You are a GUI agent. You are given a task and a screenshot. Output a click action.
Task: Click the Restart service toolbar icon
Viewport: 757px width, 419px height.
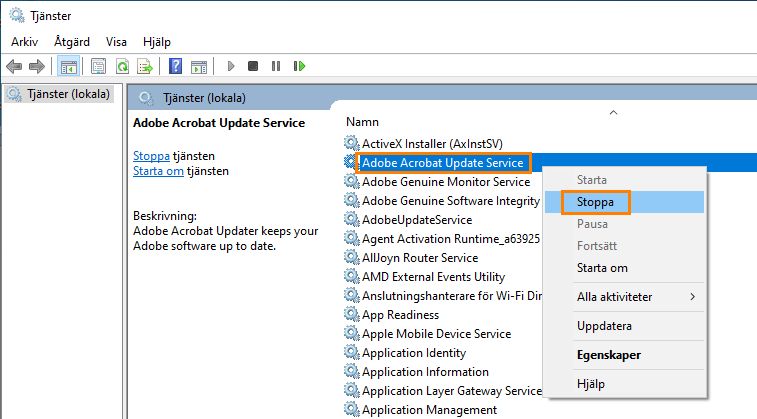299,66
